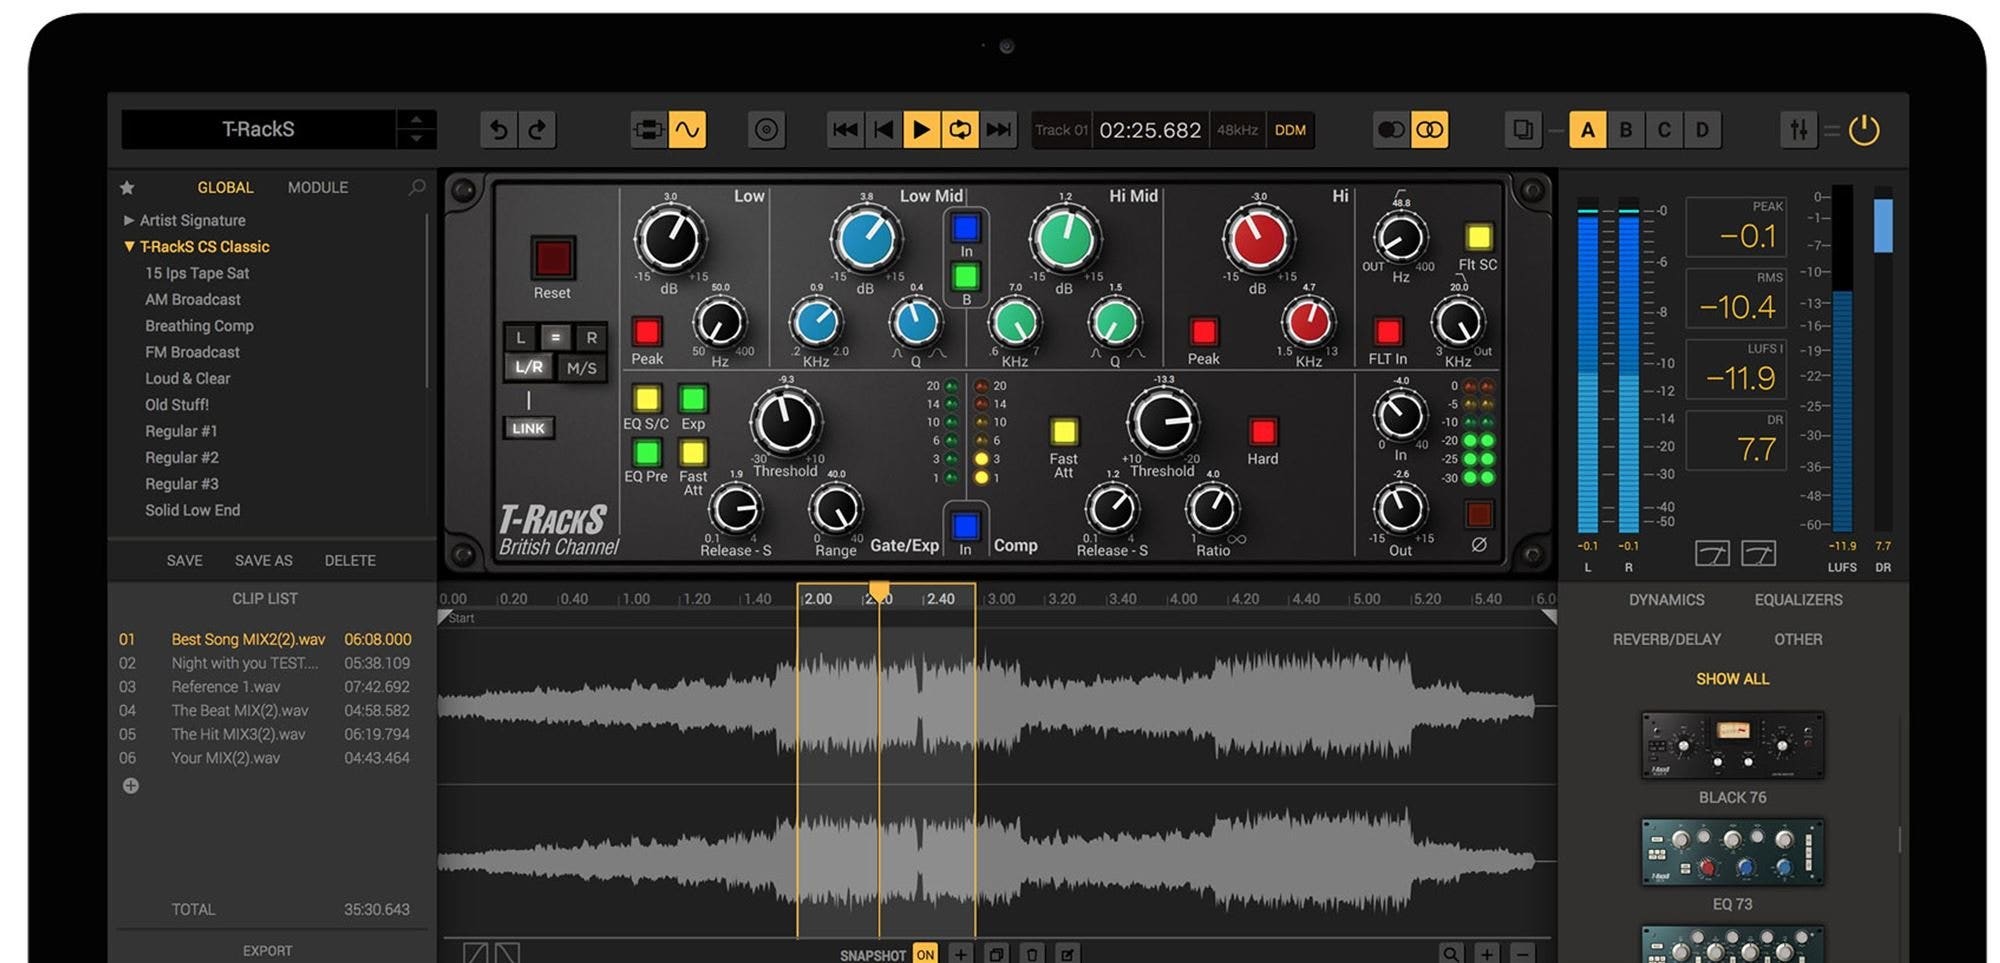Select M/S processing mode
This screenshot has height=963, width=2000.
(582, 368)
